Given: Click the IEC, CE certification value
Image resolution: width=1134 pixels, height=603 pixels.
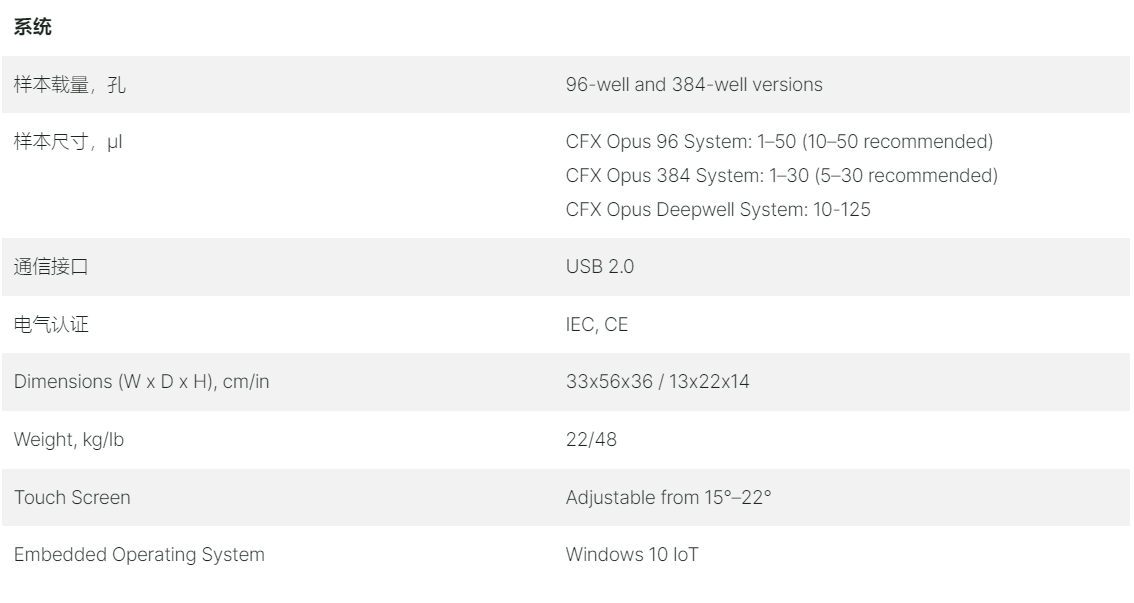Looking at the screenshot, I should (x=597, y=325).
